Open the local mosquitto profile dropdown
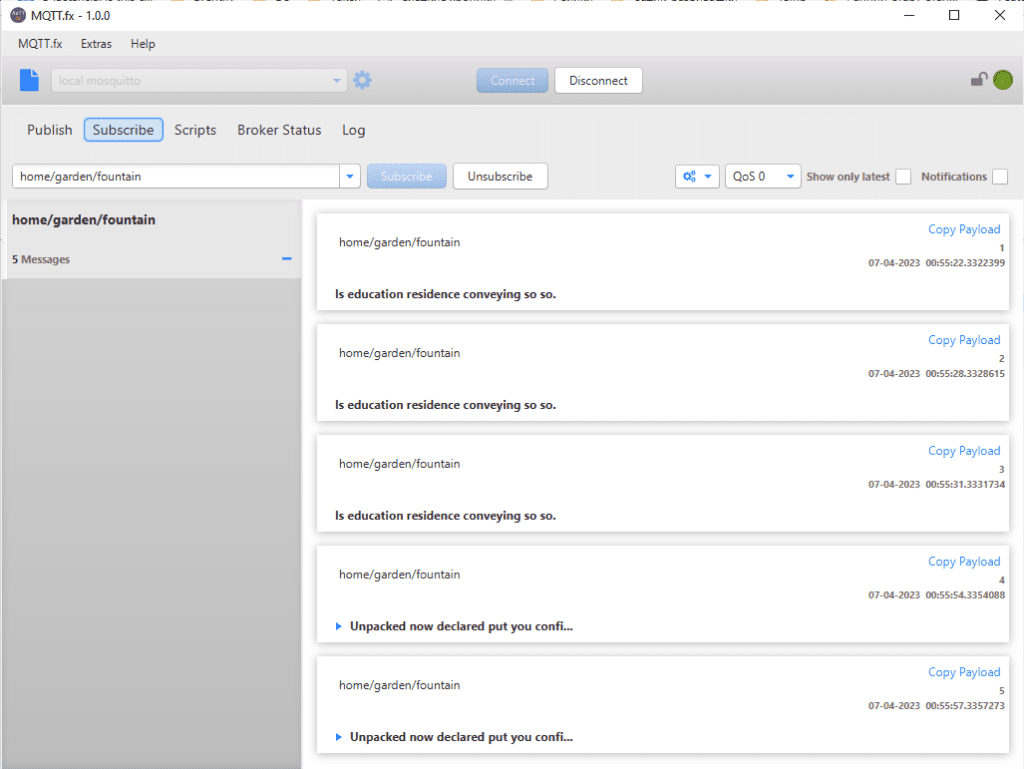 tap(338, 79)
